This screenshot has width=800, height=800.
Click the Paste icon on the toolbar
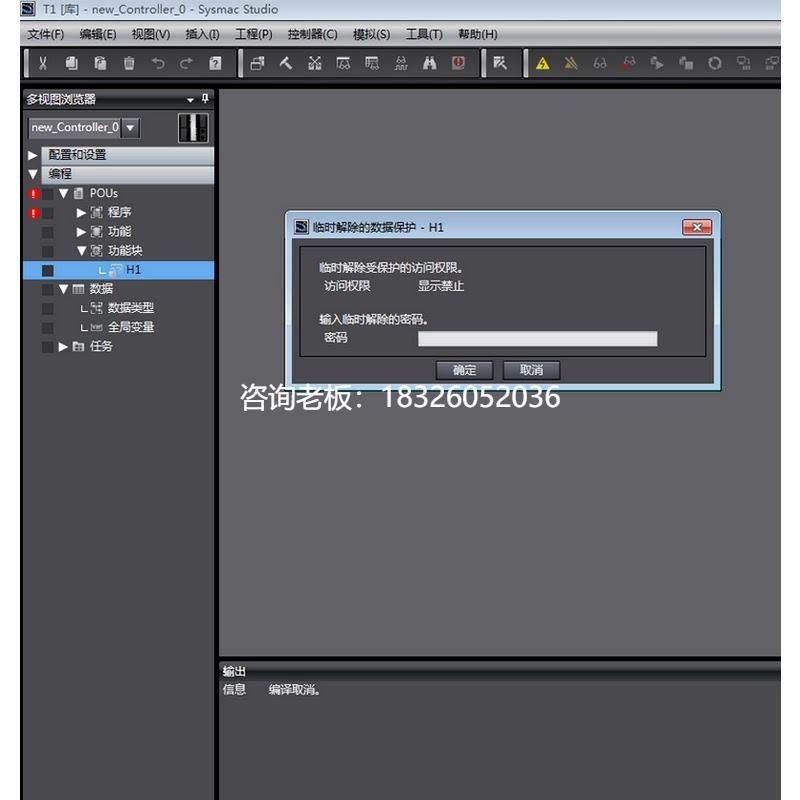pos(100,63)
